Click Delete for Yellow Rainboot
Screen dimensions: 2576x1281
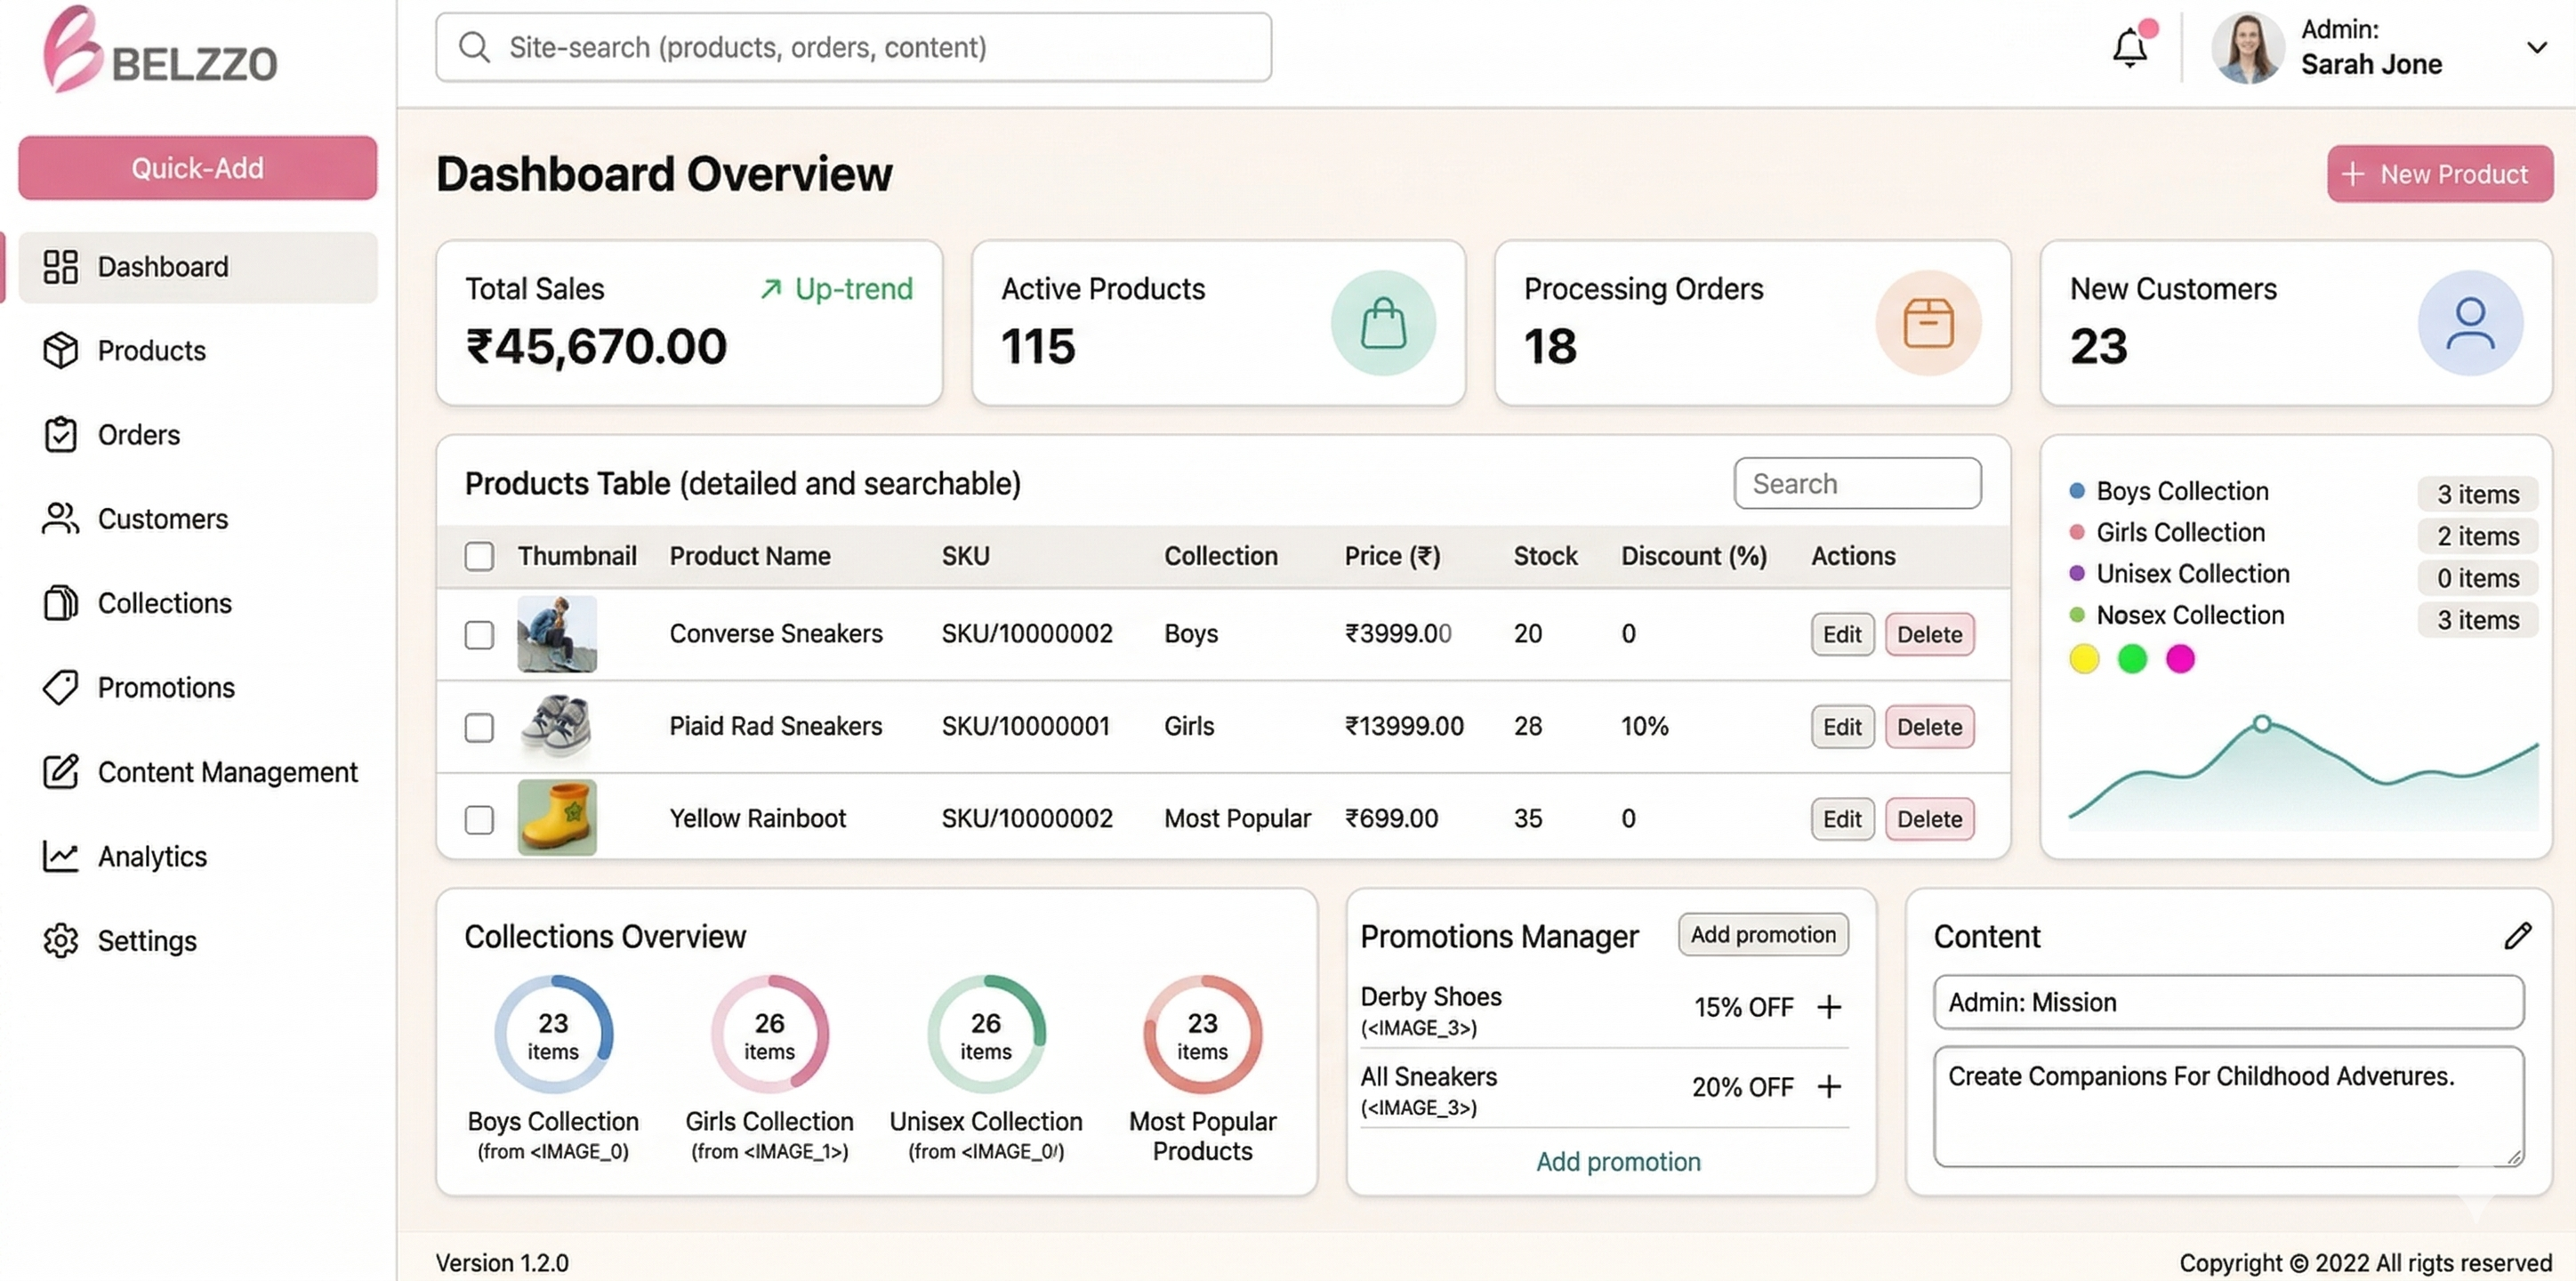(1929, 819)
